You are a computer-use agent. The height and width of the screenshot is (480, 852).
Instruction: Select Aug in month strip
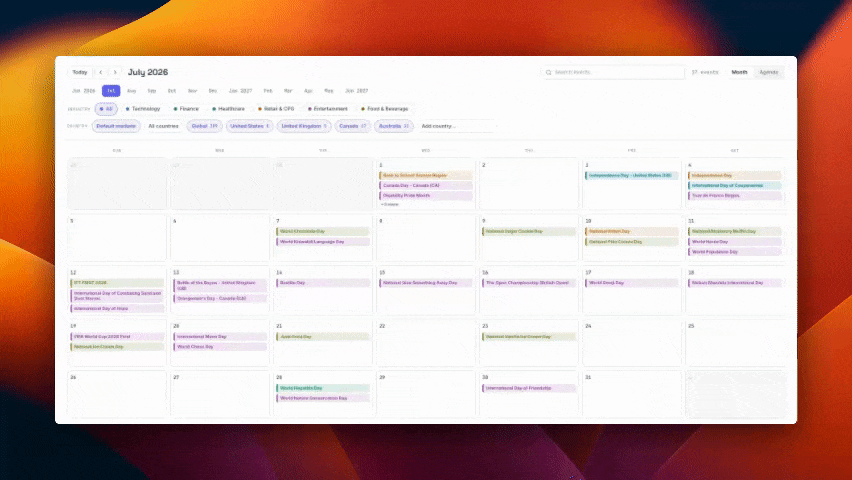click(131, 91)
